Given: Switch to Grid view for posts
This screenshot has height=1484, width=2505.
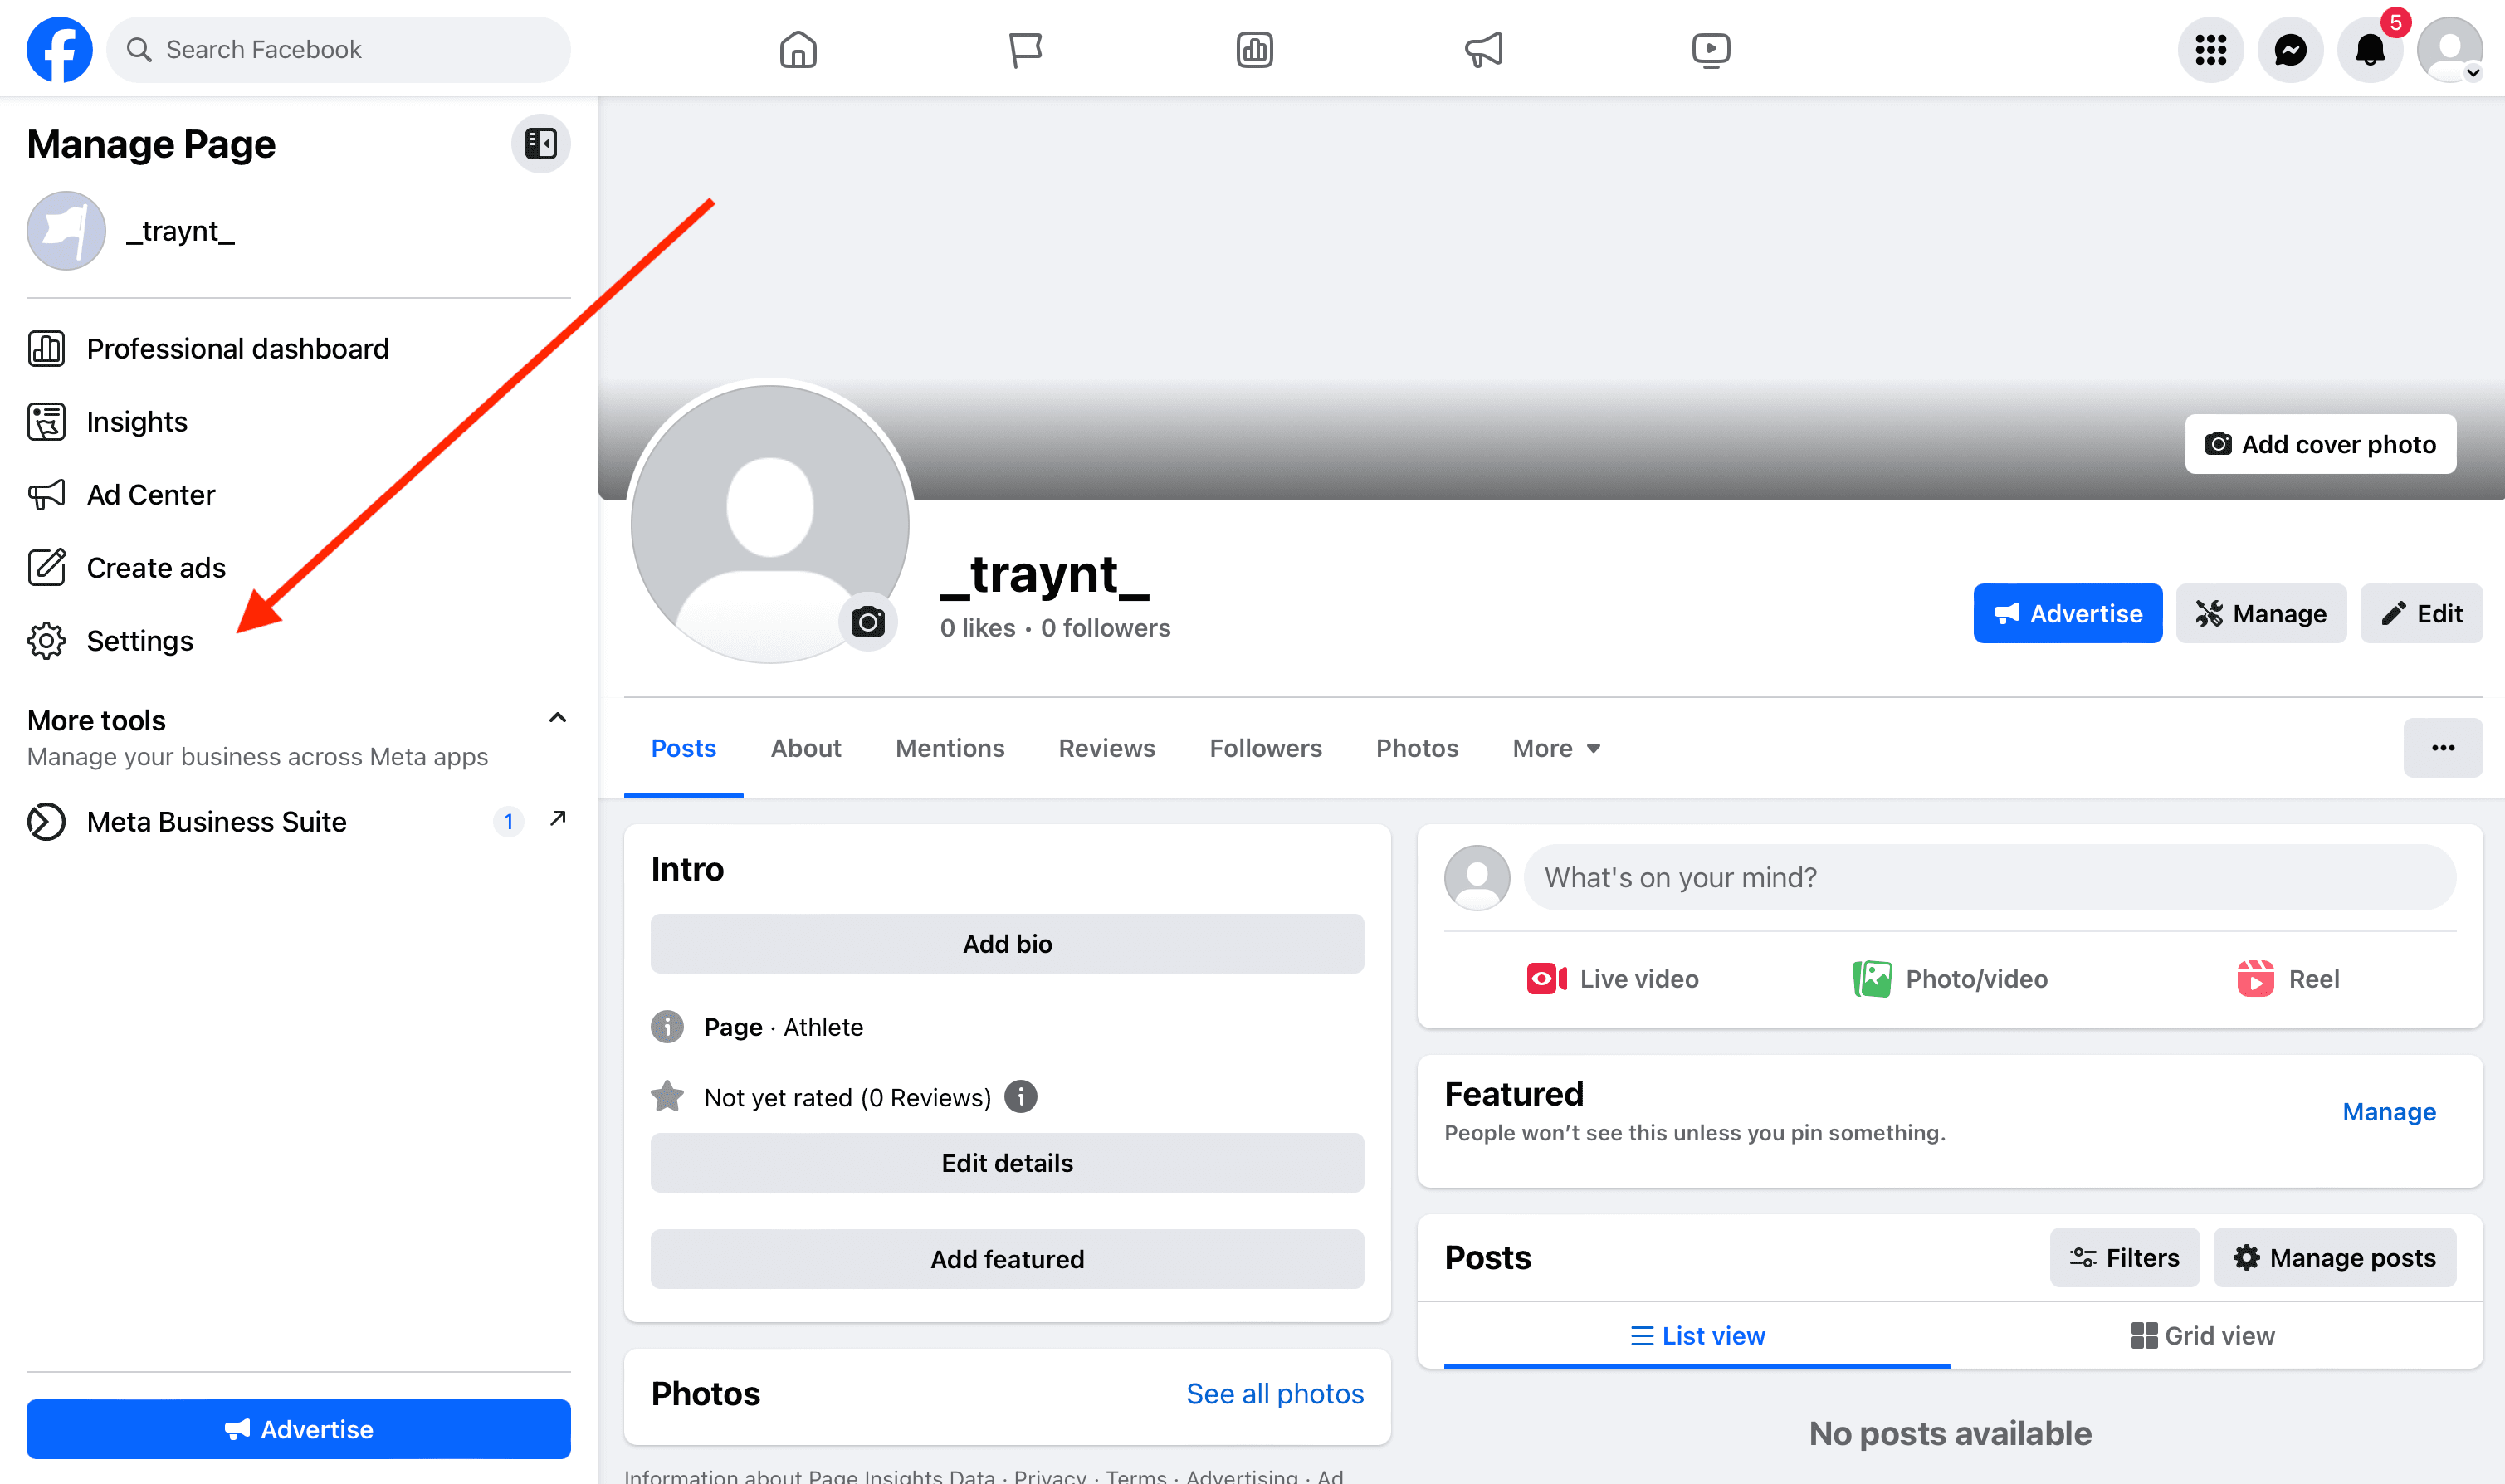Looking at the screenshot, I should click(x=2202, y=1335).
